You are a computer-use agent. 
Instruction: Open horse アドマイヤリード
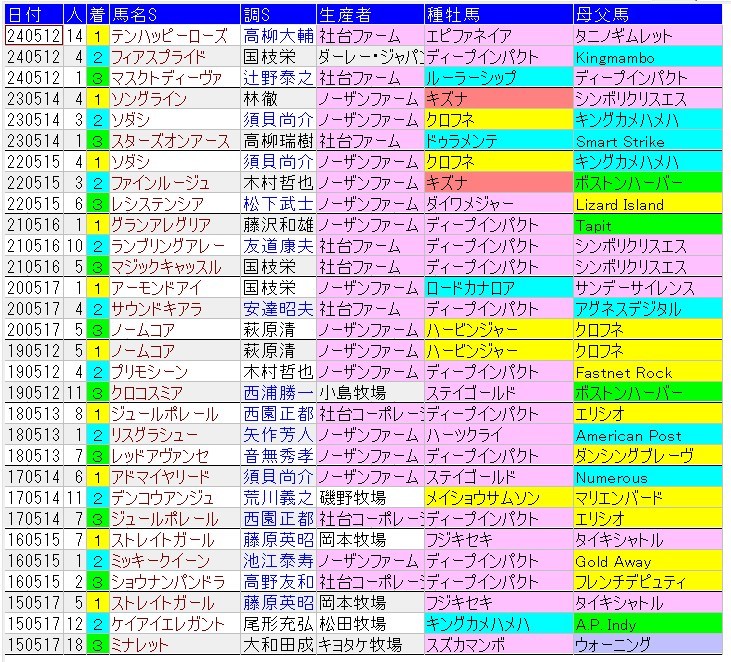(x=160, y=476)
